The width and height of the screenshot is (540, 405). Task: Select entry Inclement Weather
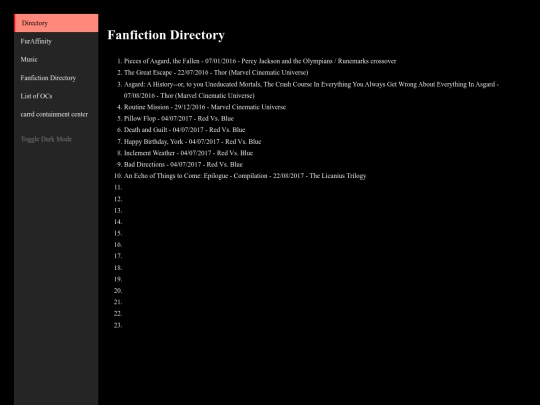[188, 153]
